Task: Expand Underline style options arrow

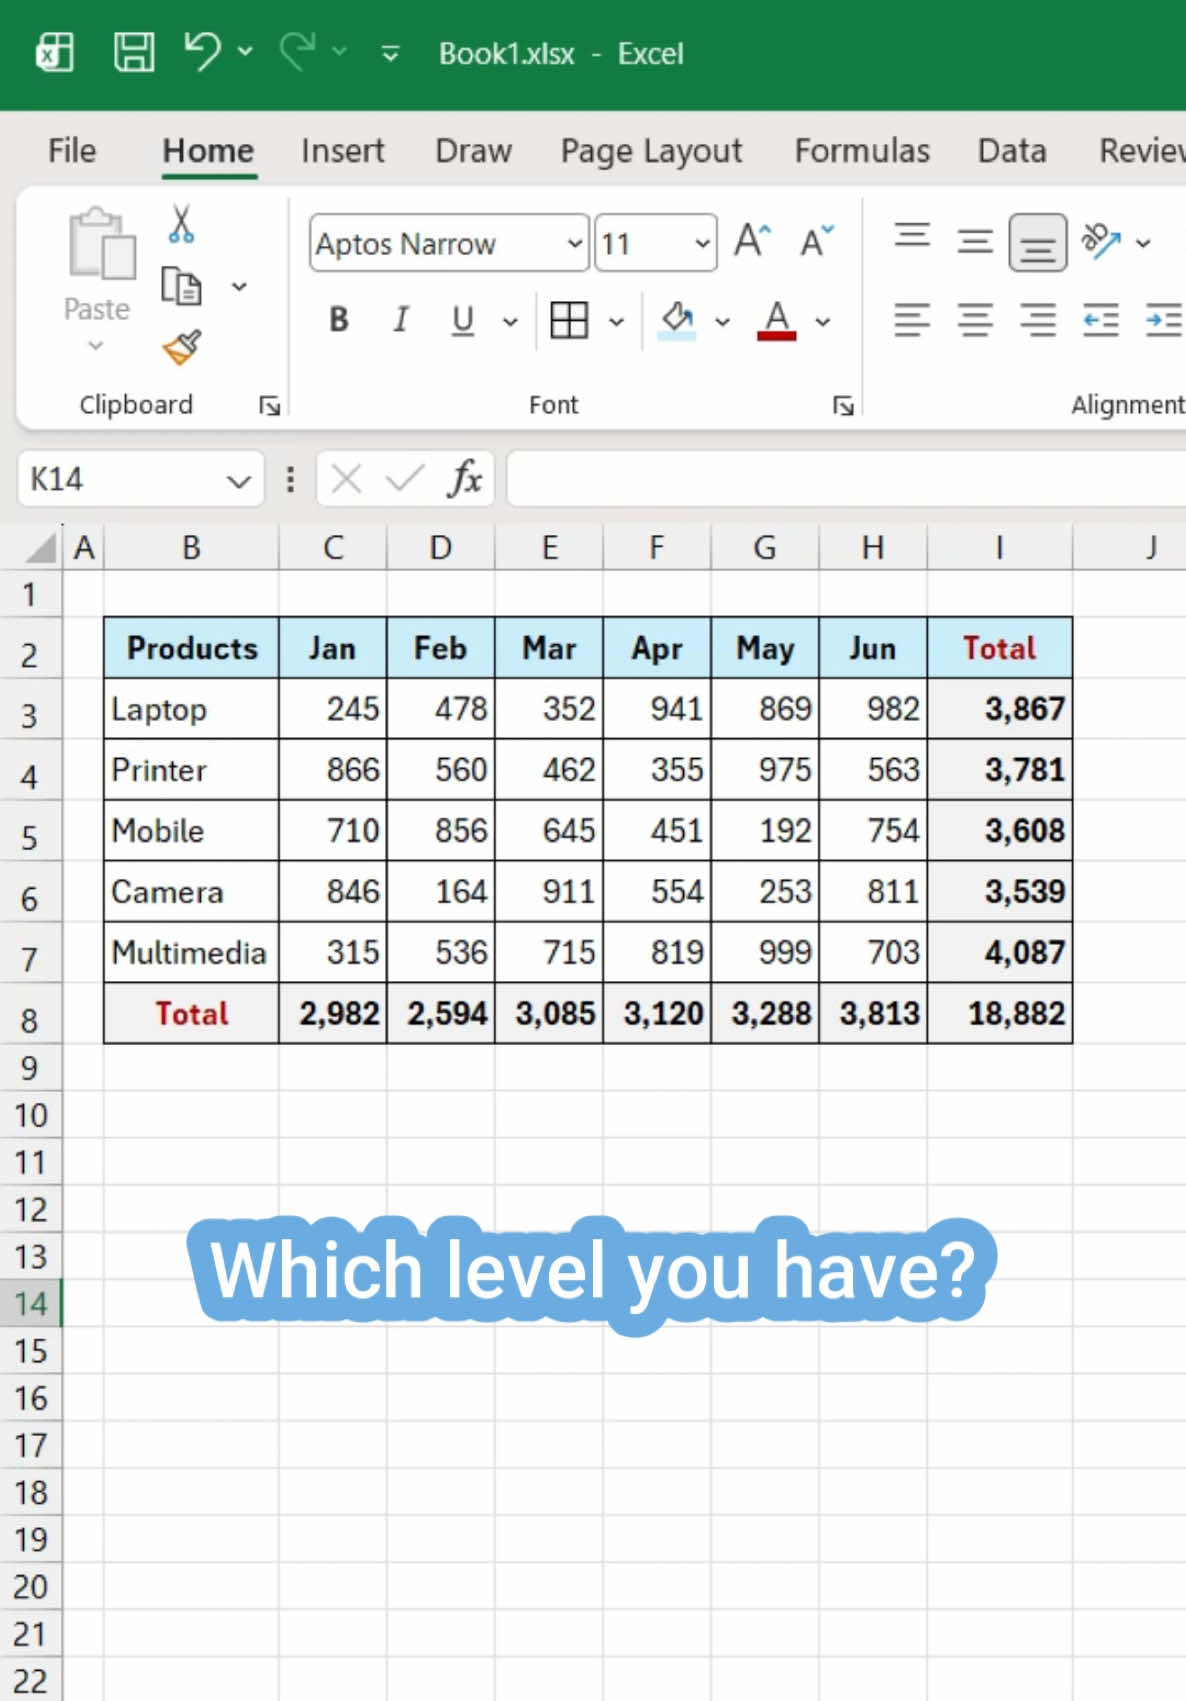Action: tap(510, 322)
